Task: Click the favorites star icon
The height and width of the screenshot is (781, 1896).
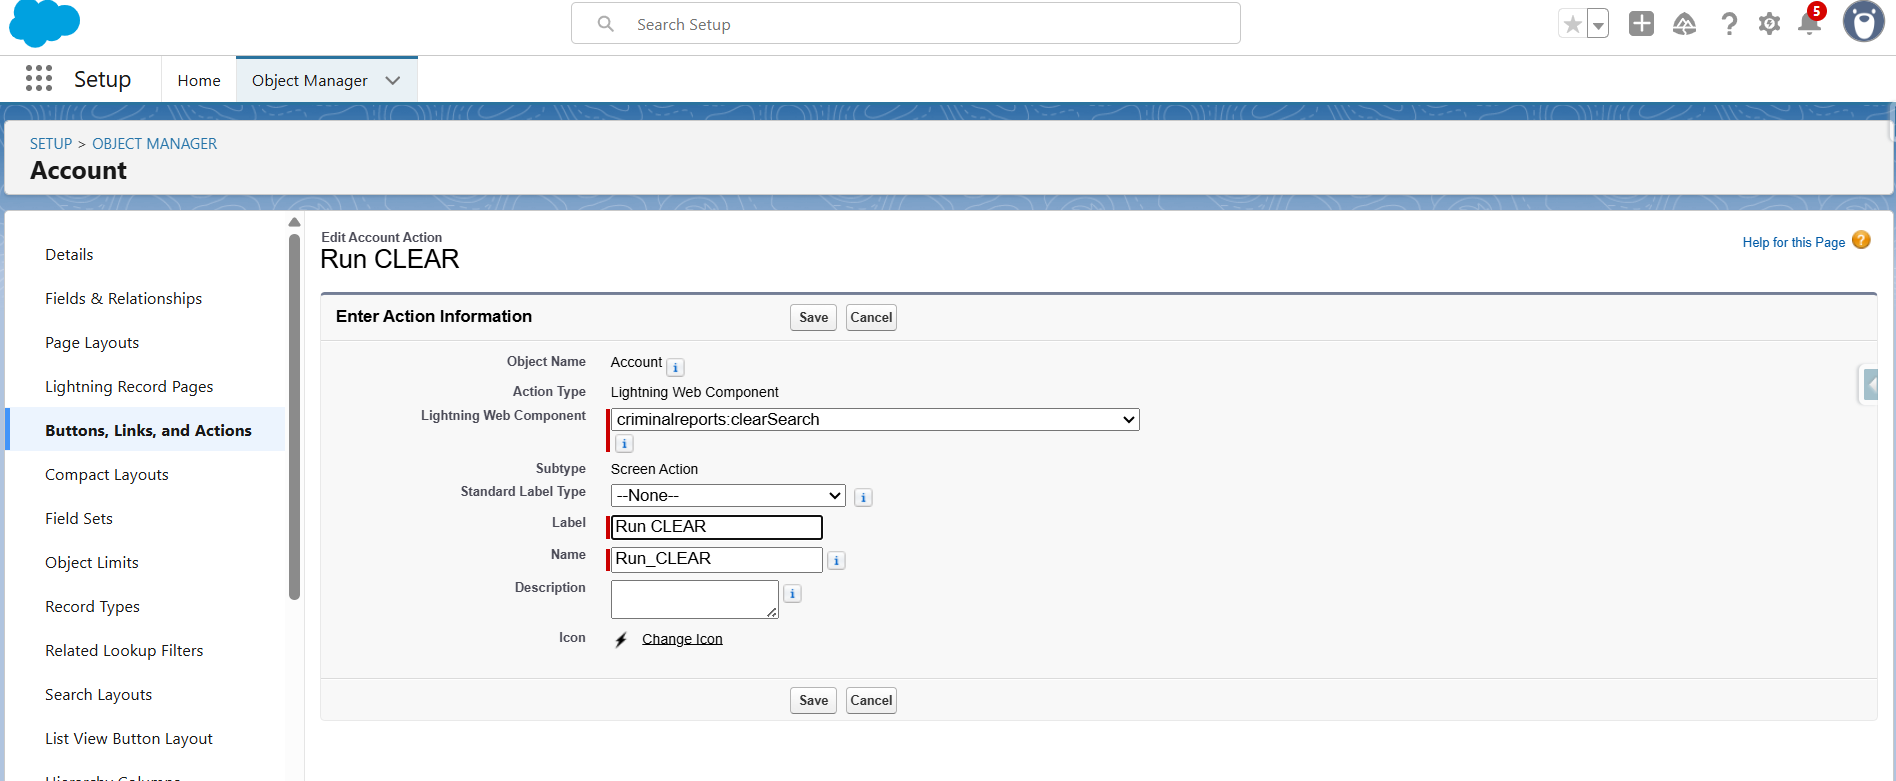Action: pos(1573,24)
